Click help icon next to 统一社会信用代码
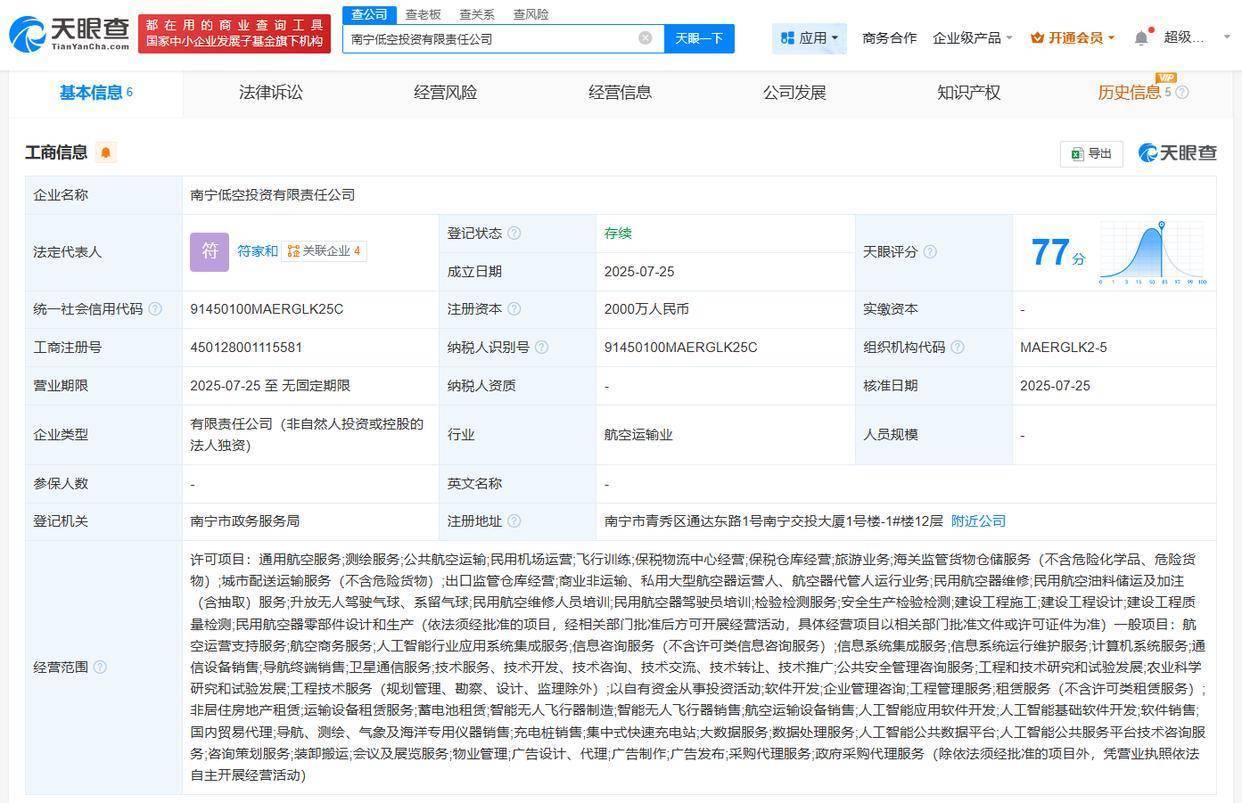The height and width of the screenshot is (803, 1242). (155, 309)
